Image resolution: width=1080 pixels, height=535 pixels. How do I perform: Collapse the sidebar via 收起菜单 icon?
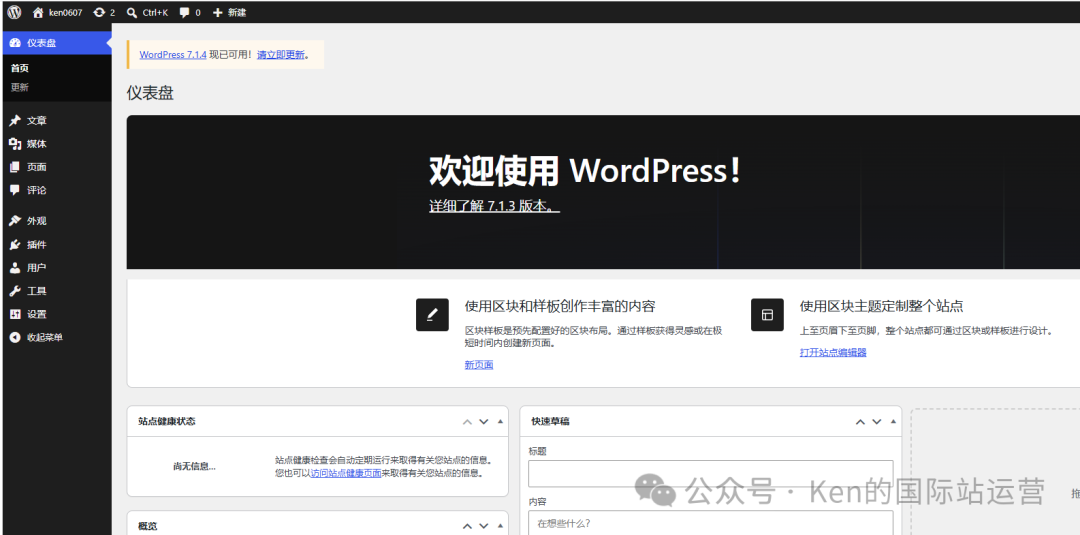(15, 337)
